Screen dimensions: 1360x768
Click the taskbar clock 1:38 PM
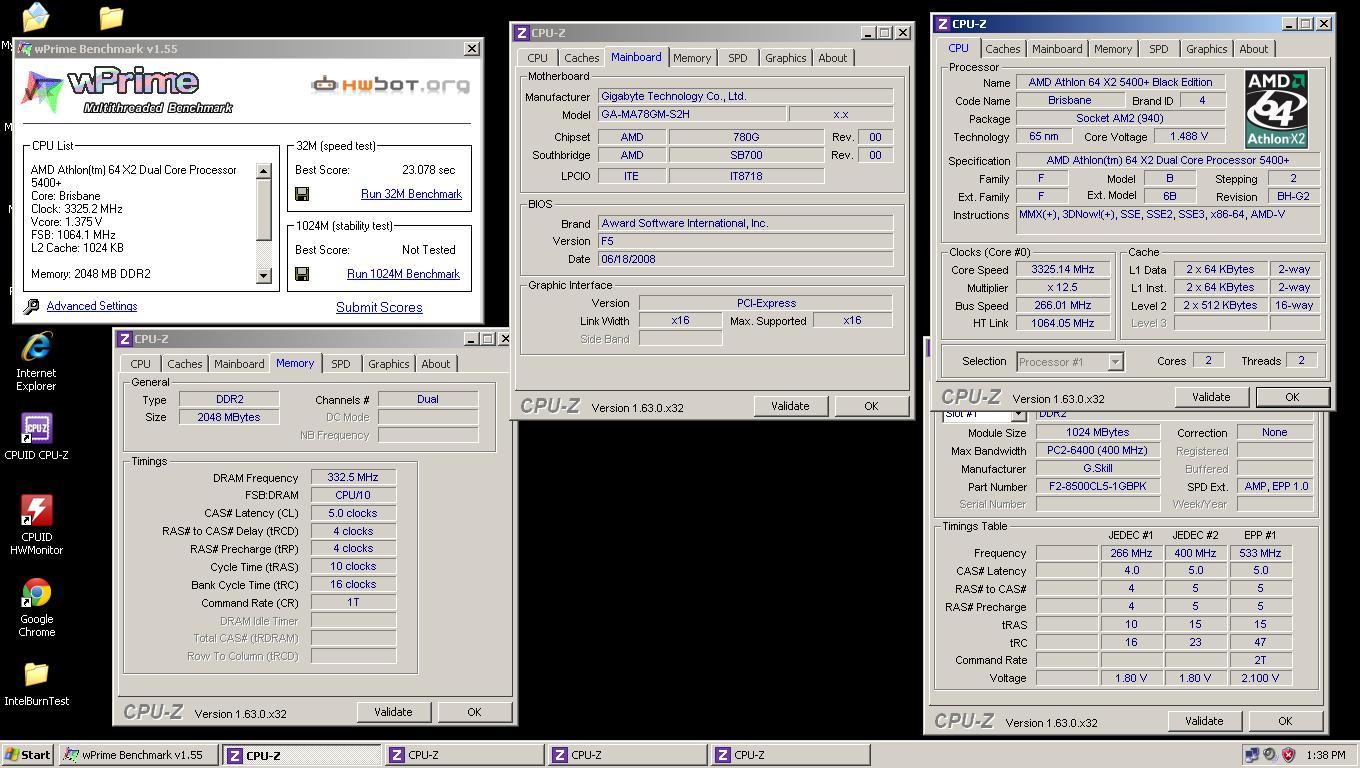click(x=1325, y=755)
